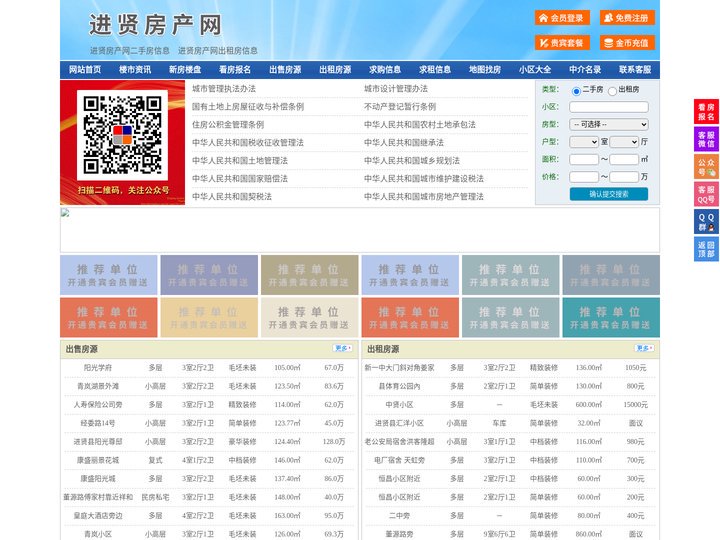Viewport: 720px width, 540px height.
Task: Click the pink 客服QQ号 sidebar icon
Action: coord(706,194)
